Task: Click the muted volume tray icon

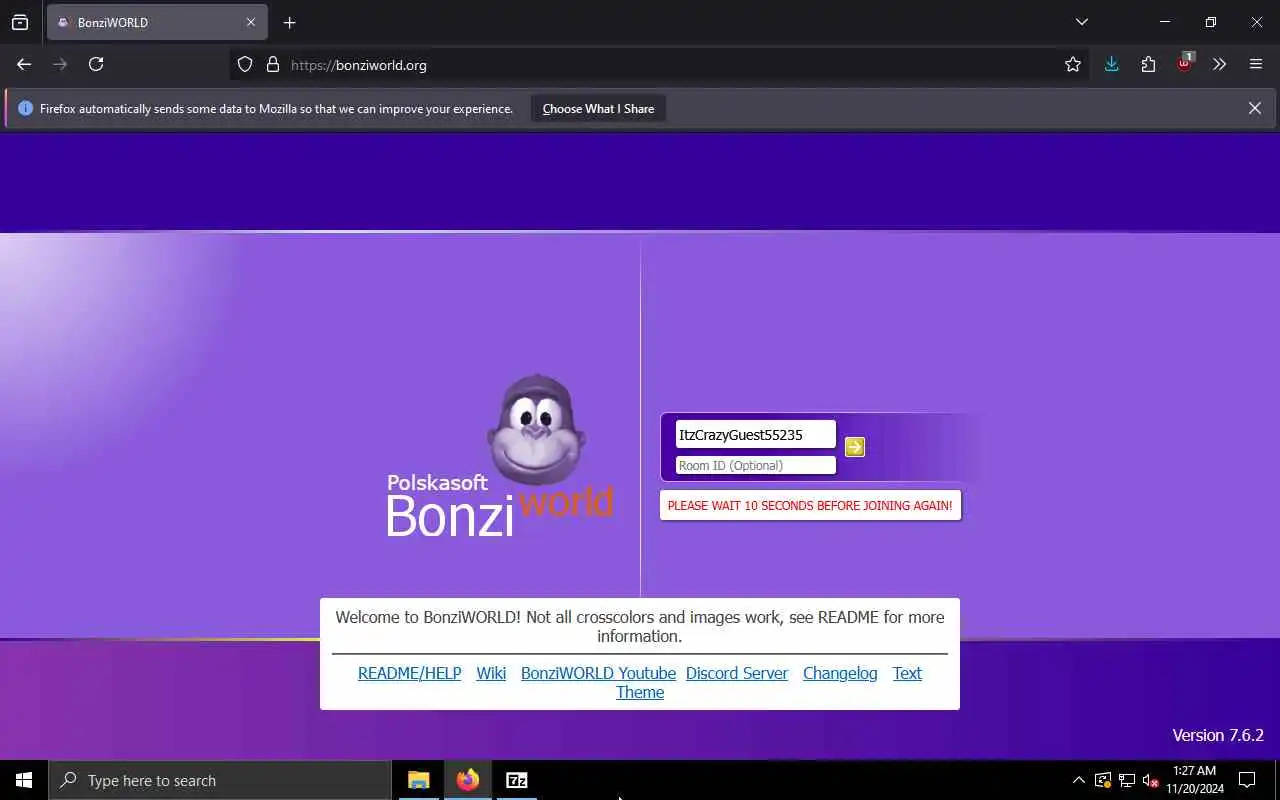Action: 1150,780
